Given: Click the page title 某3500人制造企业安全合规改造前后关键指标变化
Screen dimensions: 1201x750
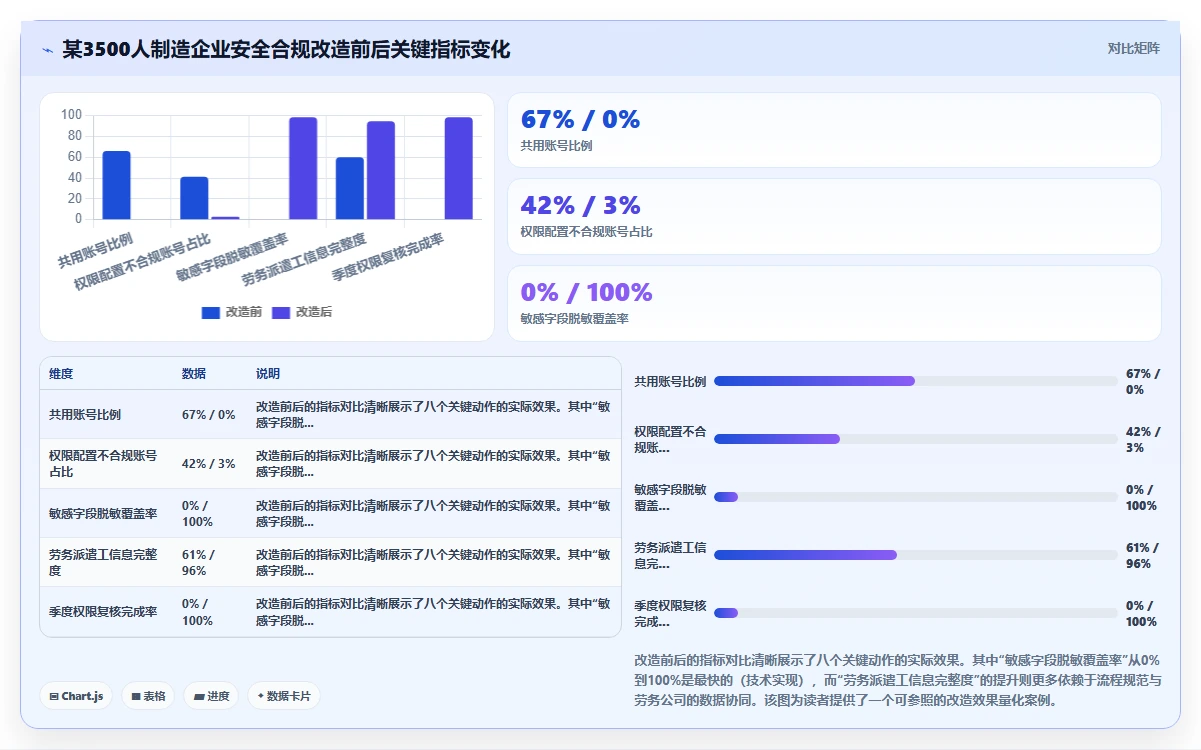Looking at the screenshot, I should pyautogui.click(x=286, y=49).
